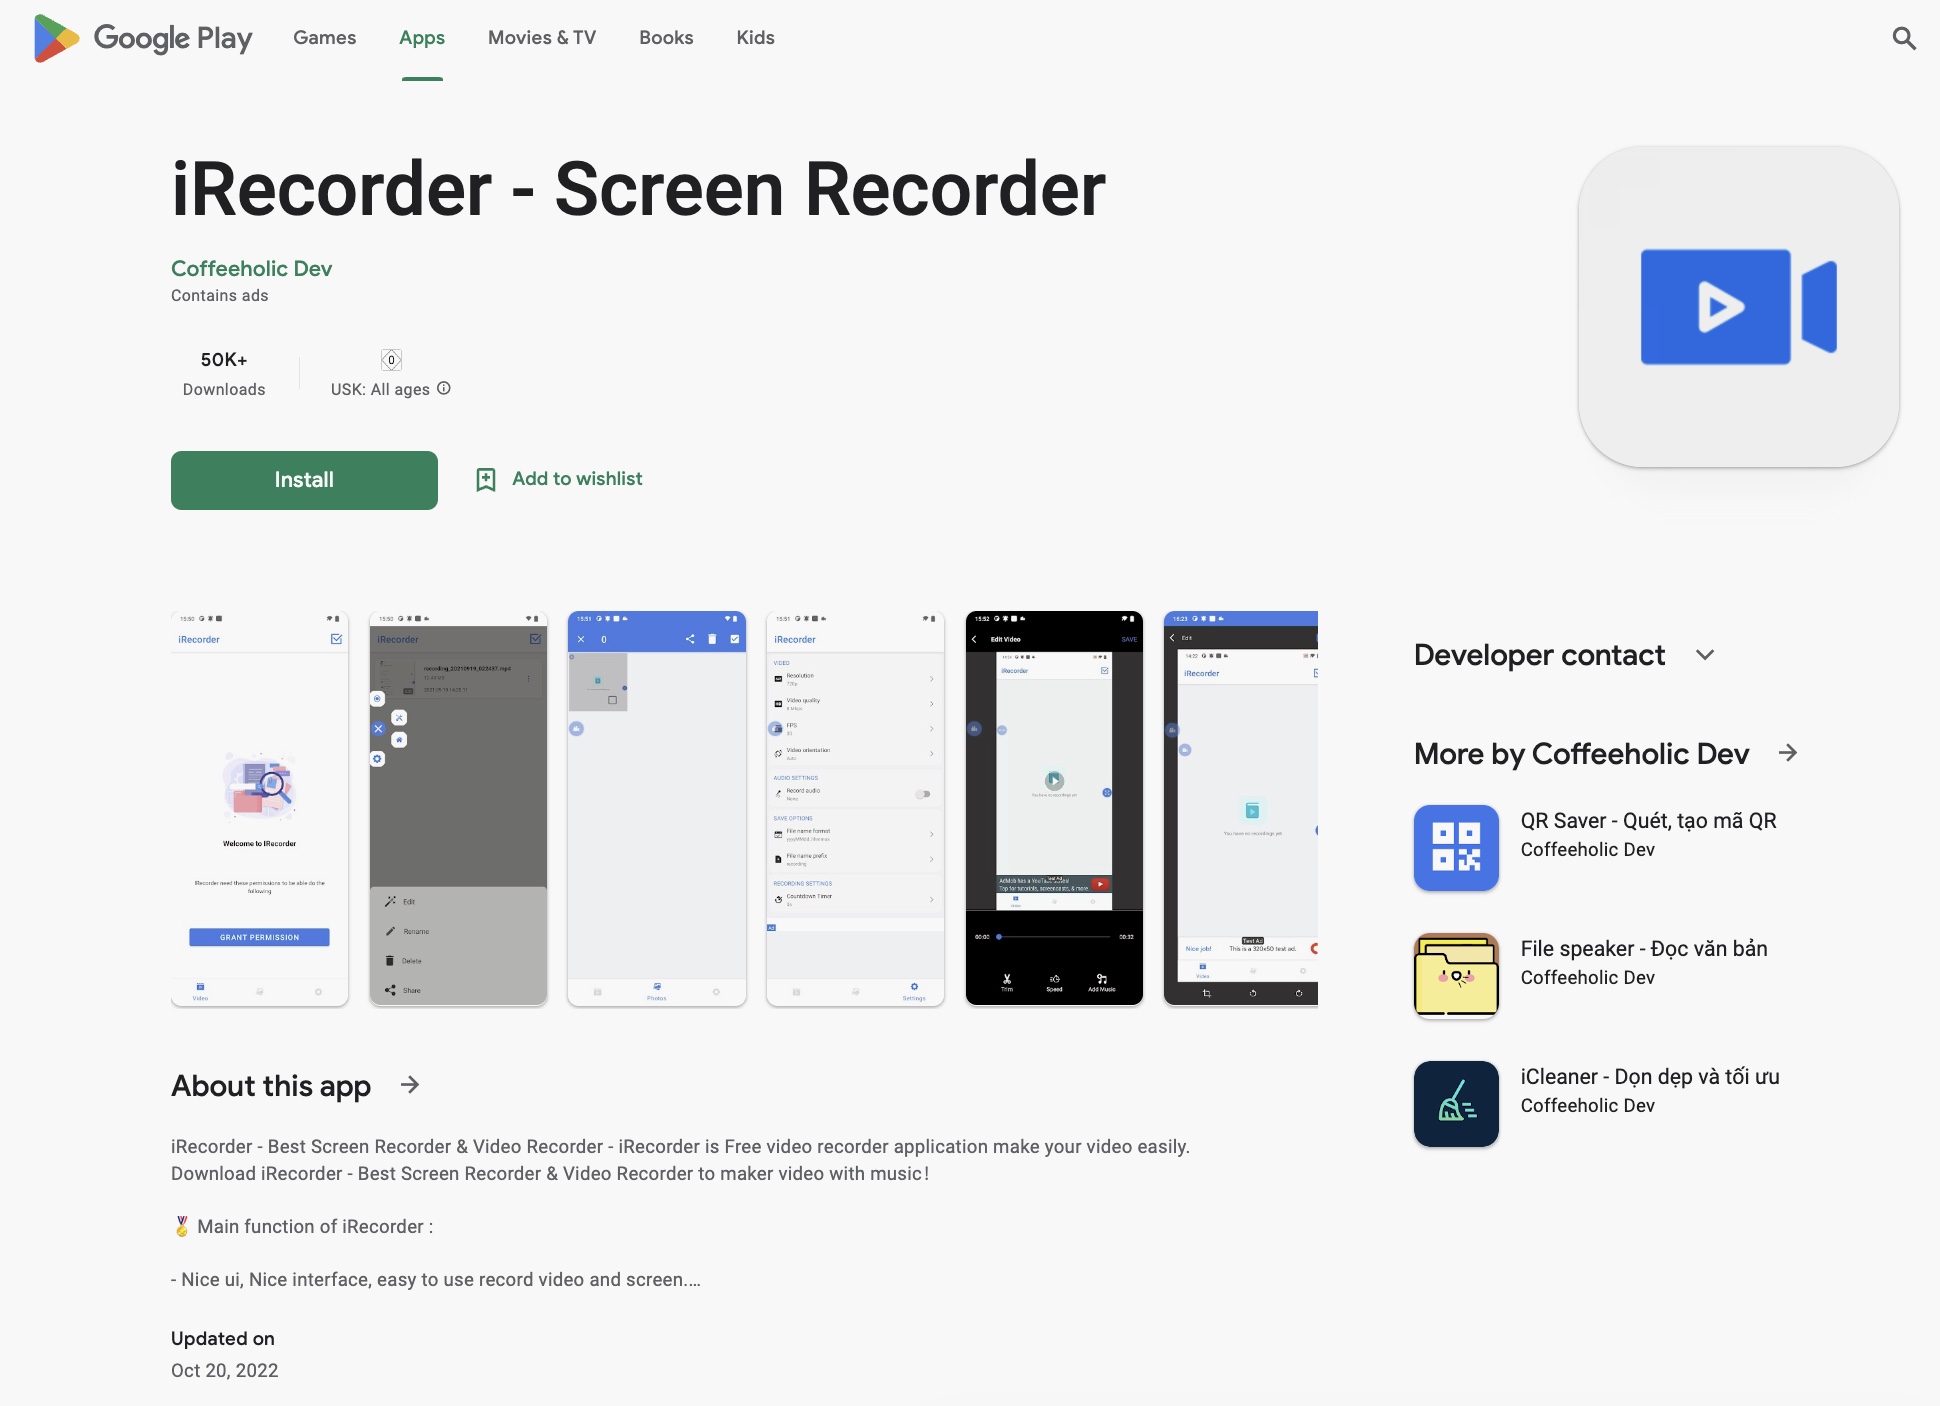Click Coffeeholic Dev developer link
Image resolution: width=1940 pixels, height=1406 pixels.
pyautogui.click(x=252, y=267)
